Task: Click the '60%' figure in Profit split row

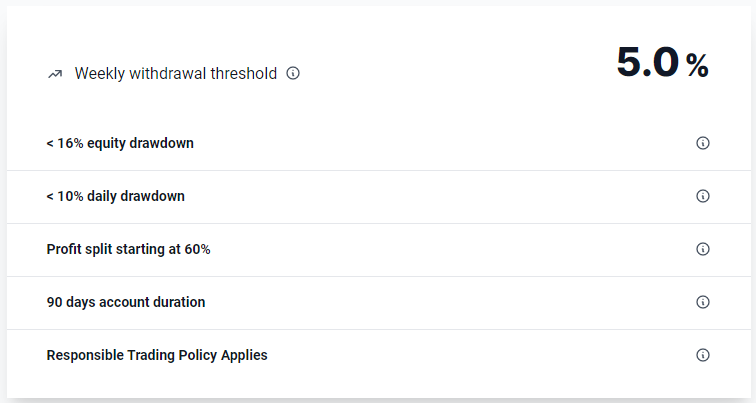Action: click(196, 249)
